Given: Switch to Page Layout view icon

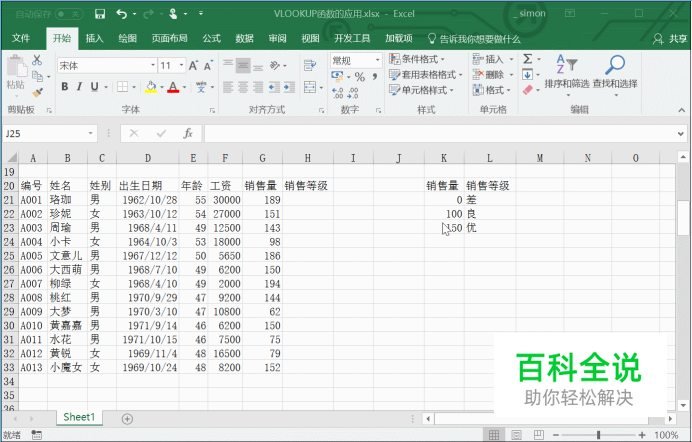Looking at the screenshot, I should [x=516, y=435].
